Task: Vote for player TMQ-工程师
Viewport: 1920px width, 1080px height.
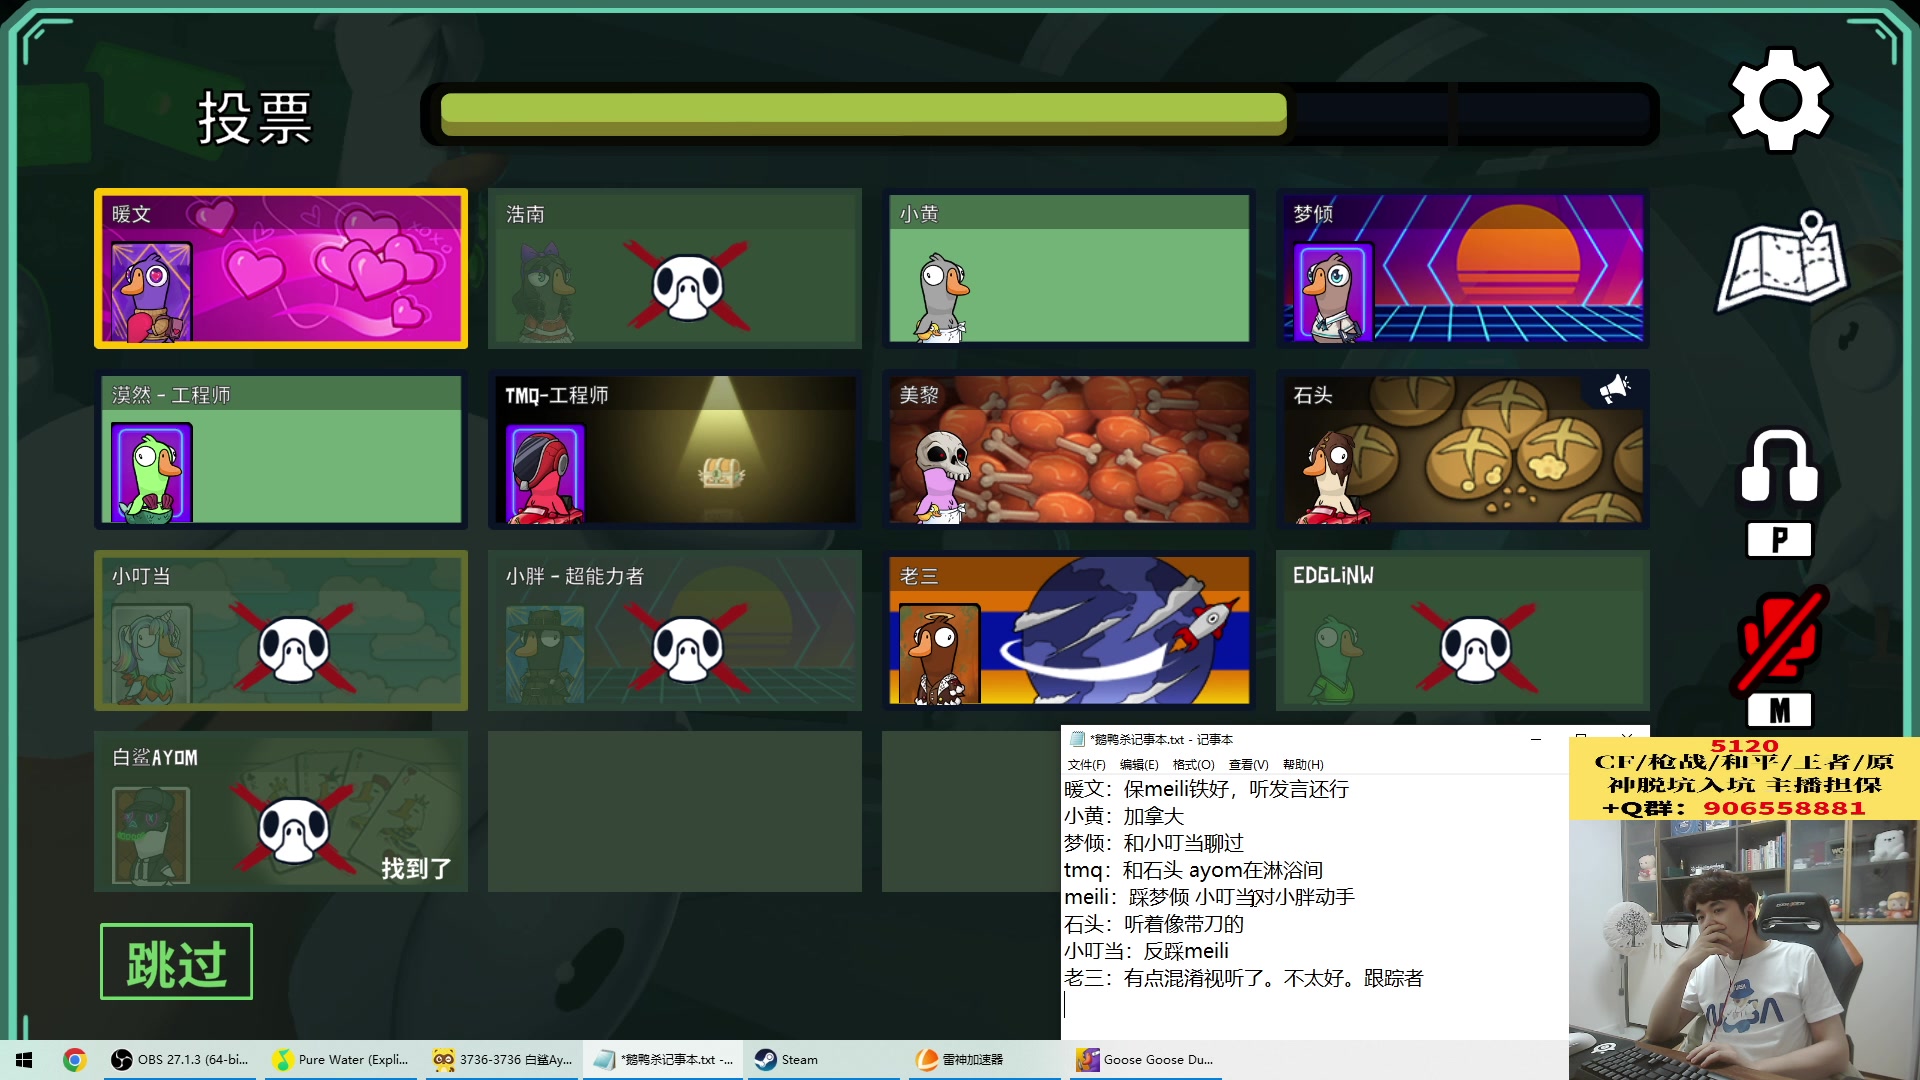Action: point(675,449)
